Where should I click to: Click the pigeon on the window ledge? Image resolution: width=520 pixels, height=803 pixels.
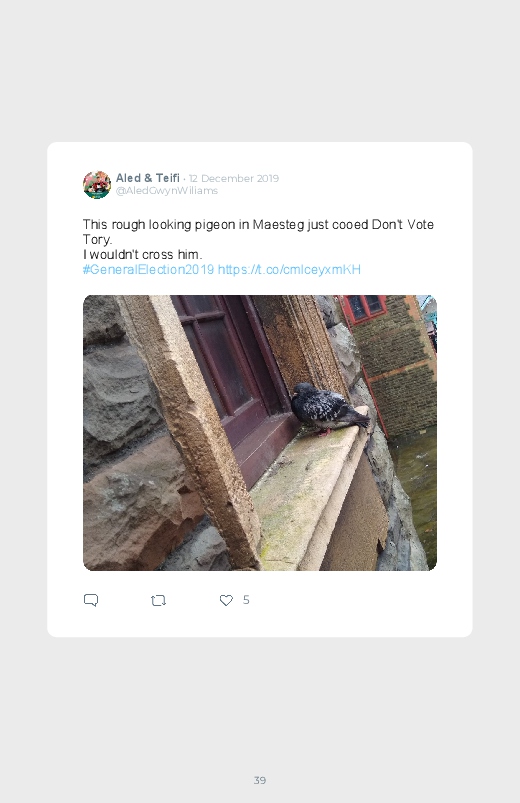click(329, 409)
